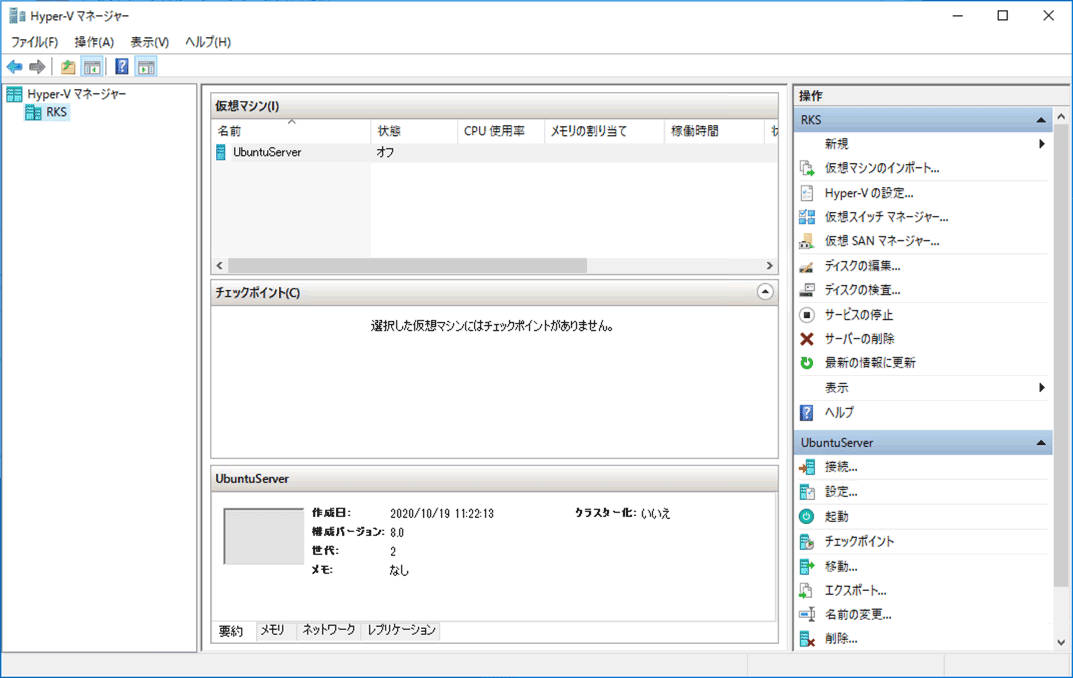Click actions pane scrollbar down arrow
Image resolution: width=1073 pixels, height=678 pixels.
tap(1061, 642)
